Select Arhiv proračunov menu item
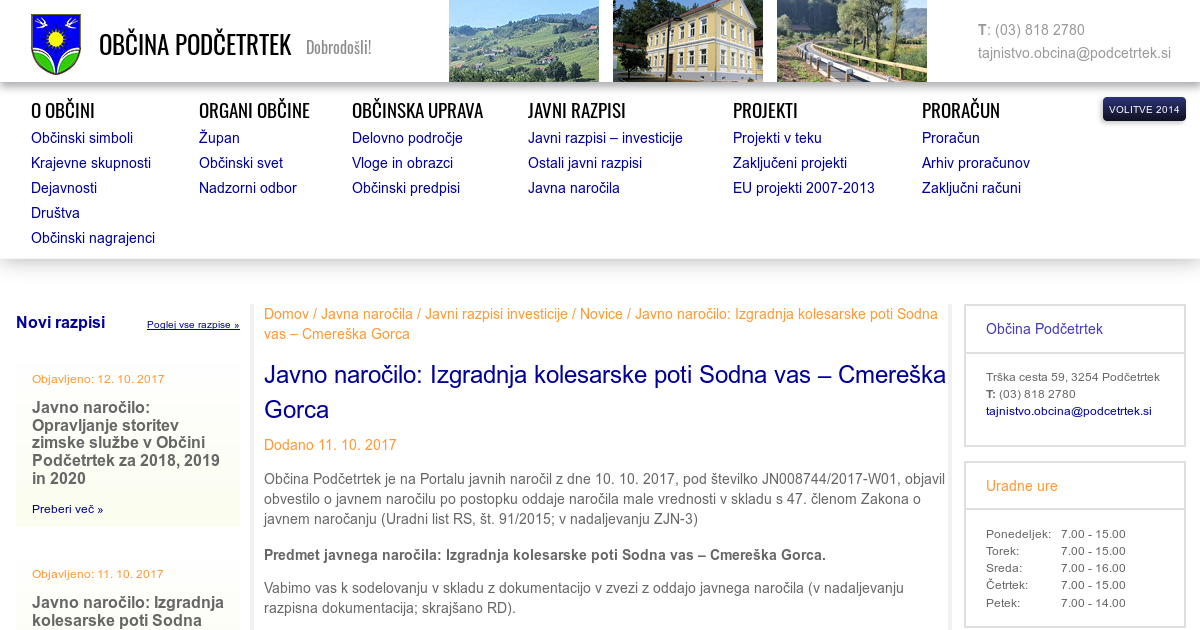The width and height of the screenshot is (1200, 630). click(x=975, y=163)
